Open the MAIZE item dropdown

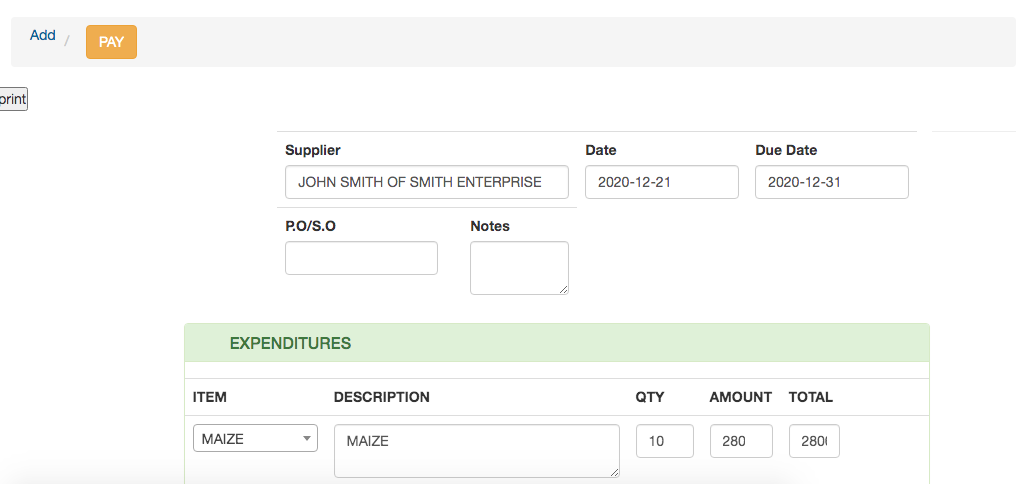pyautogui.click(x=255, y=438)
